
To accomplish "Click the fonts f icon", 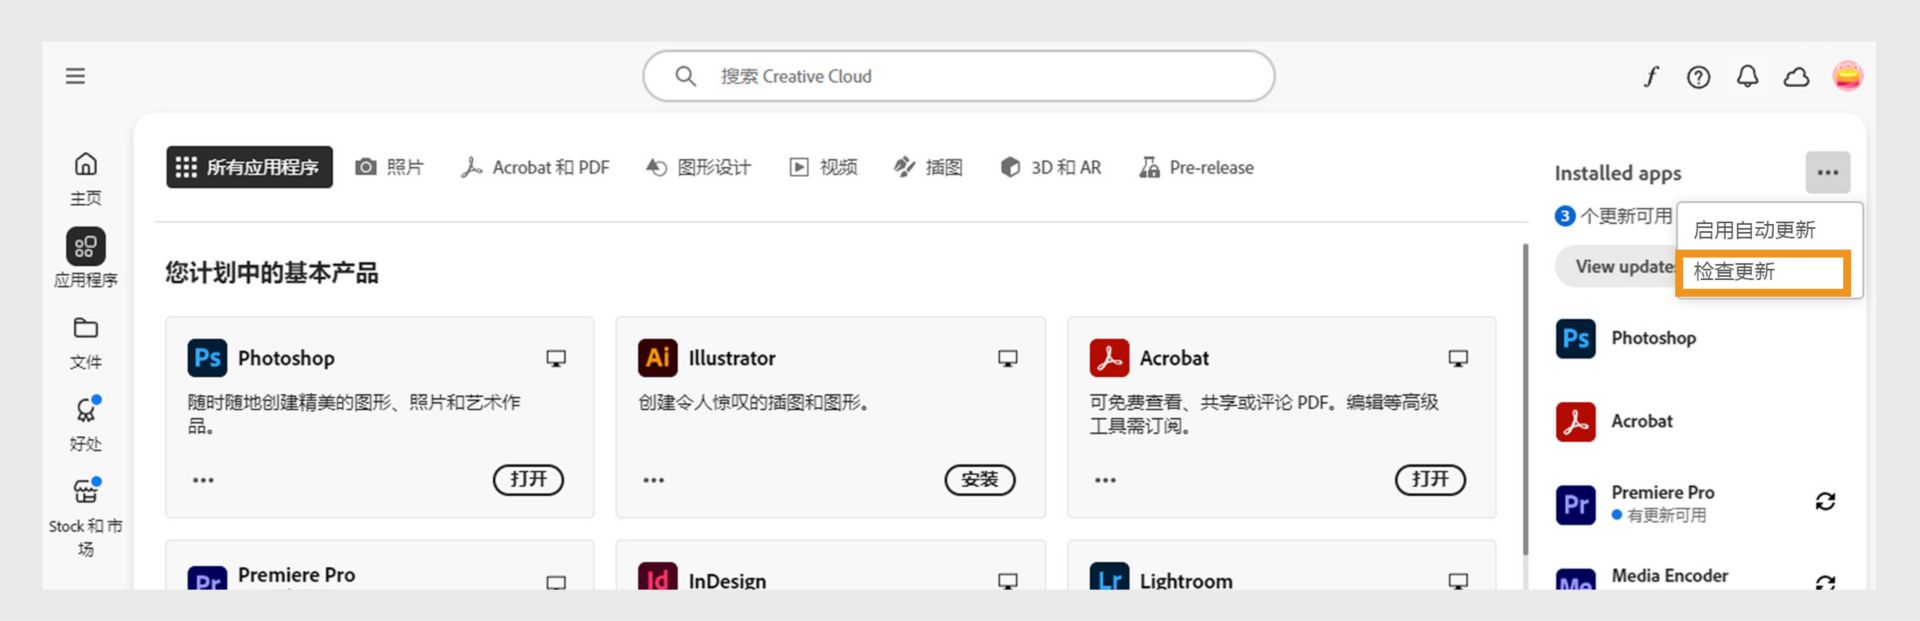I will [1651, 76].
